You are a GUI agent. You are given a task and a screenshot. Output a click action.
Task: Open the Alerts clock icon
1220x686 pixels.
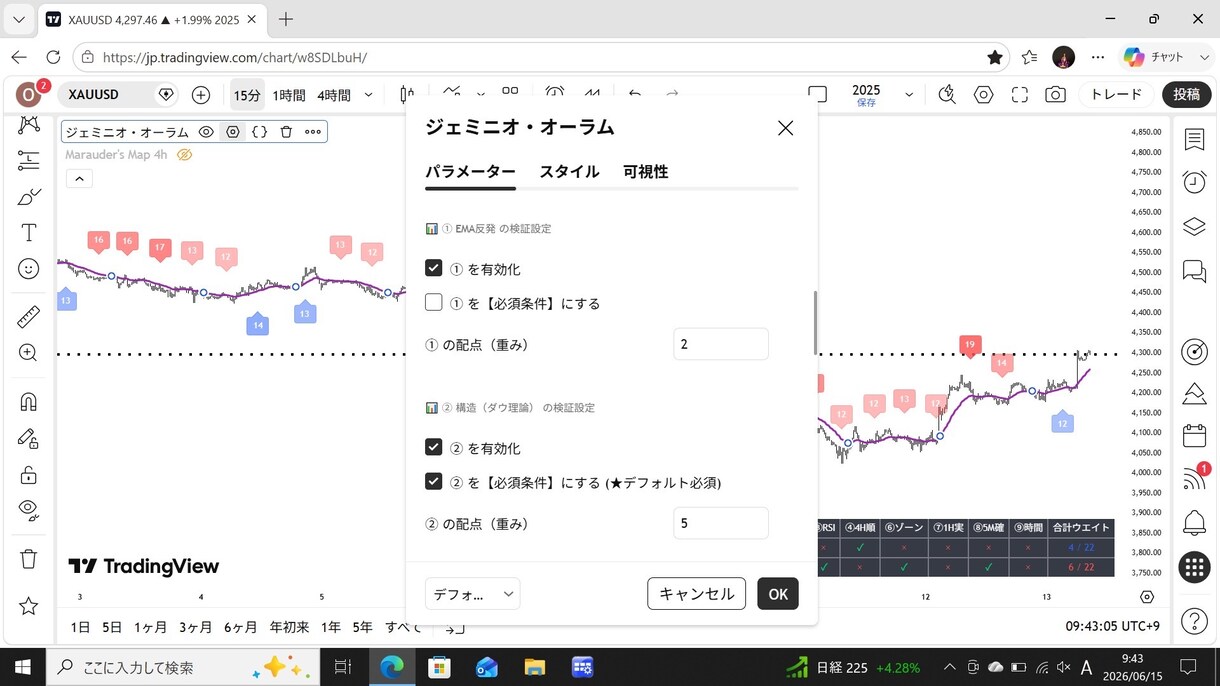pos(1194,182)
